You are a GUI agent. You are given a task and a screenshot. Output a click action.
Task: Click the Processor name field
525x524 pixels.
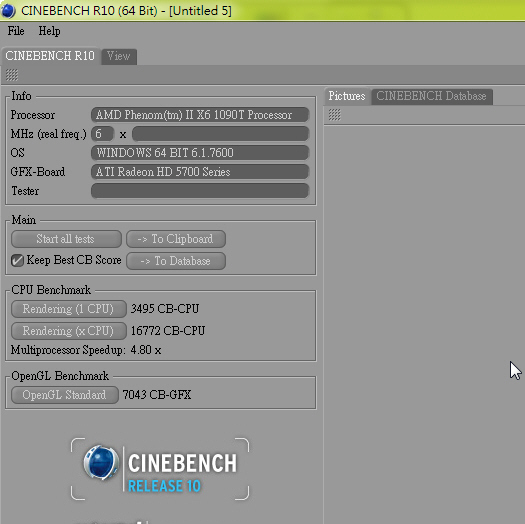200,115
